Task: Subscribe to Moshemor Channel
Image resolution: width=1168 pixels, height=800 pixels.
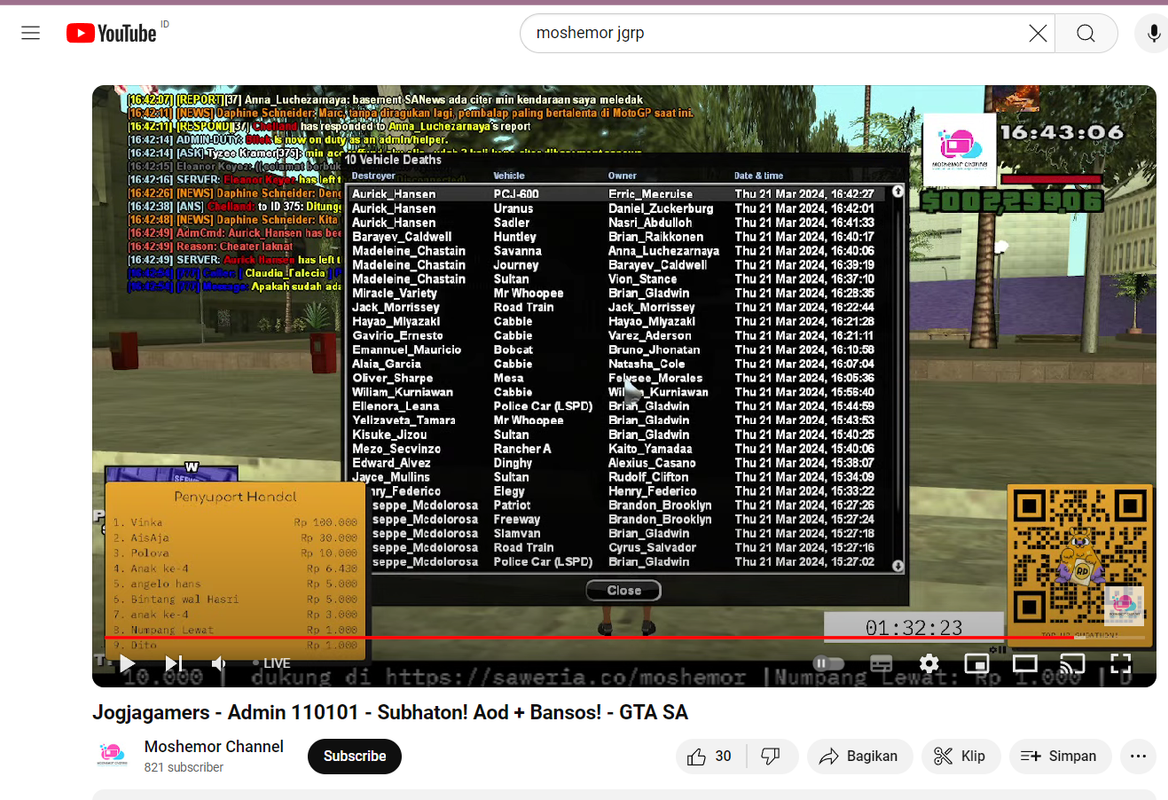Action: click(355, 756)
